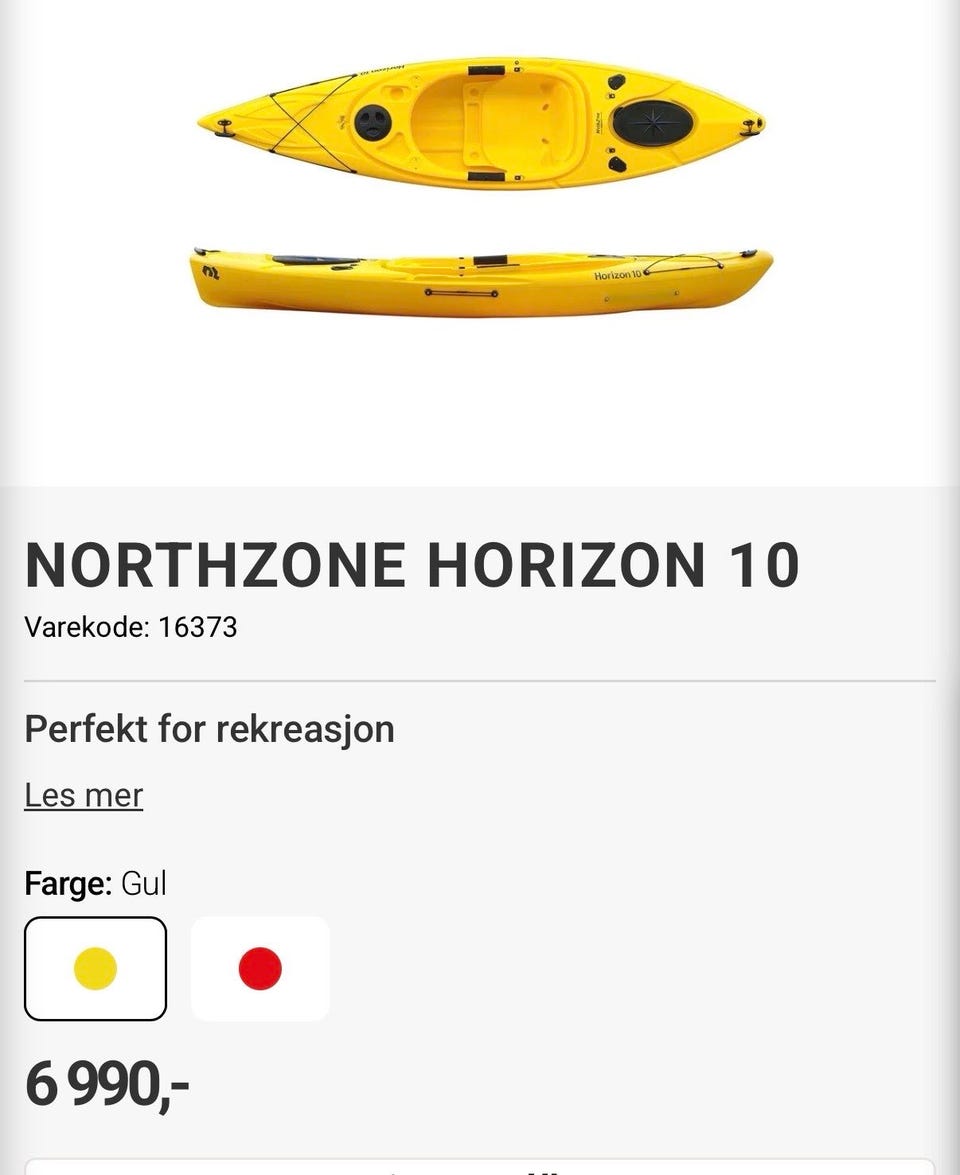960x1175 pixels.
Task: Click the top-view yellow kayak image
Action: click(481, 122)
